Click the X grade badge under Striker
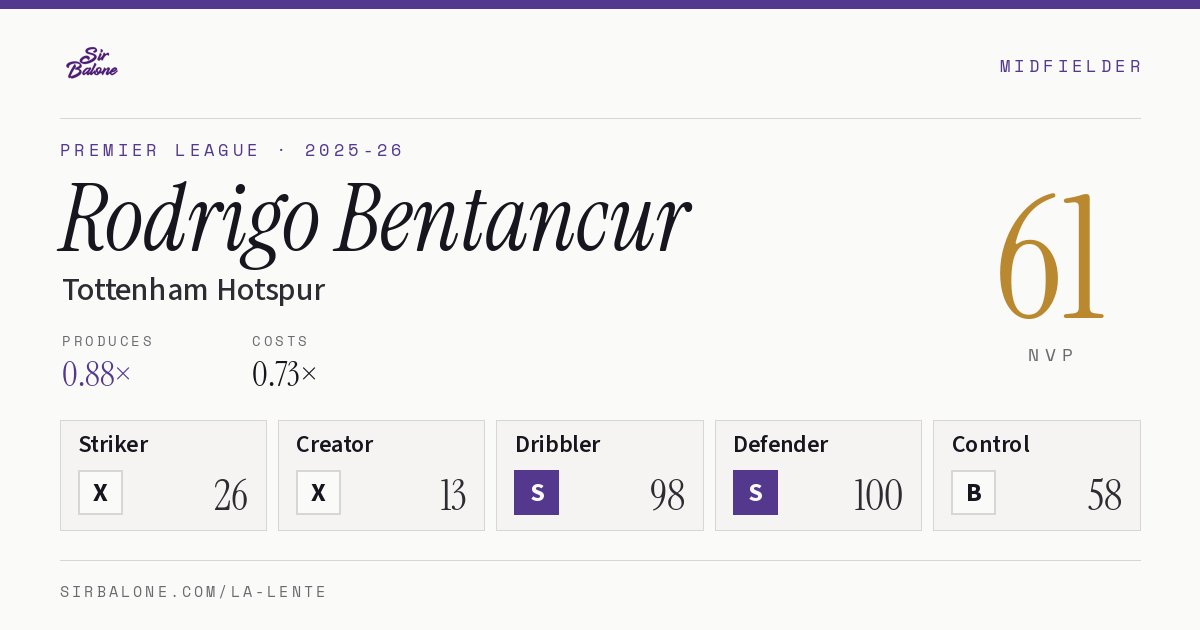1200x630 pixels. tap(100, 492)
